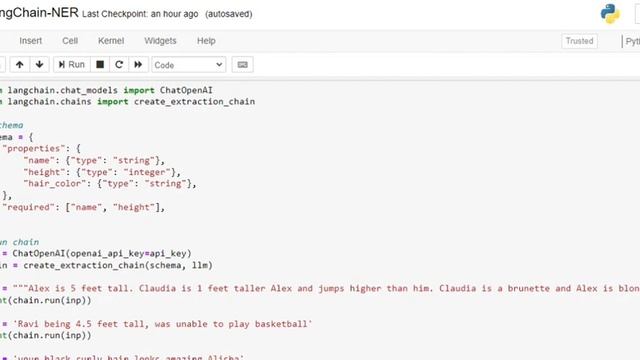Click the 'Alex is 5 feet tall' string
This screenshot has width=640, height=360.
point(326,289)
